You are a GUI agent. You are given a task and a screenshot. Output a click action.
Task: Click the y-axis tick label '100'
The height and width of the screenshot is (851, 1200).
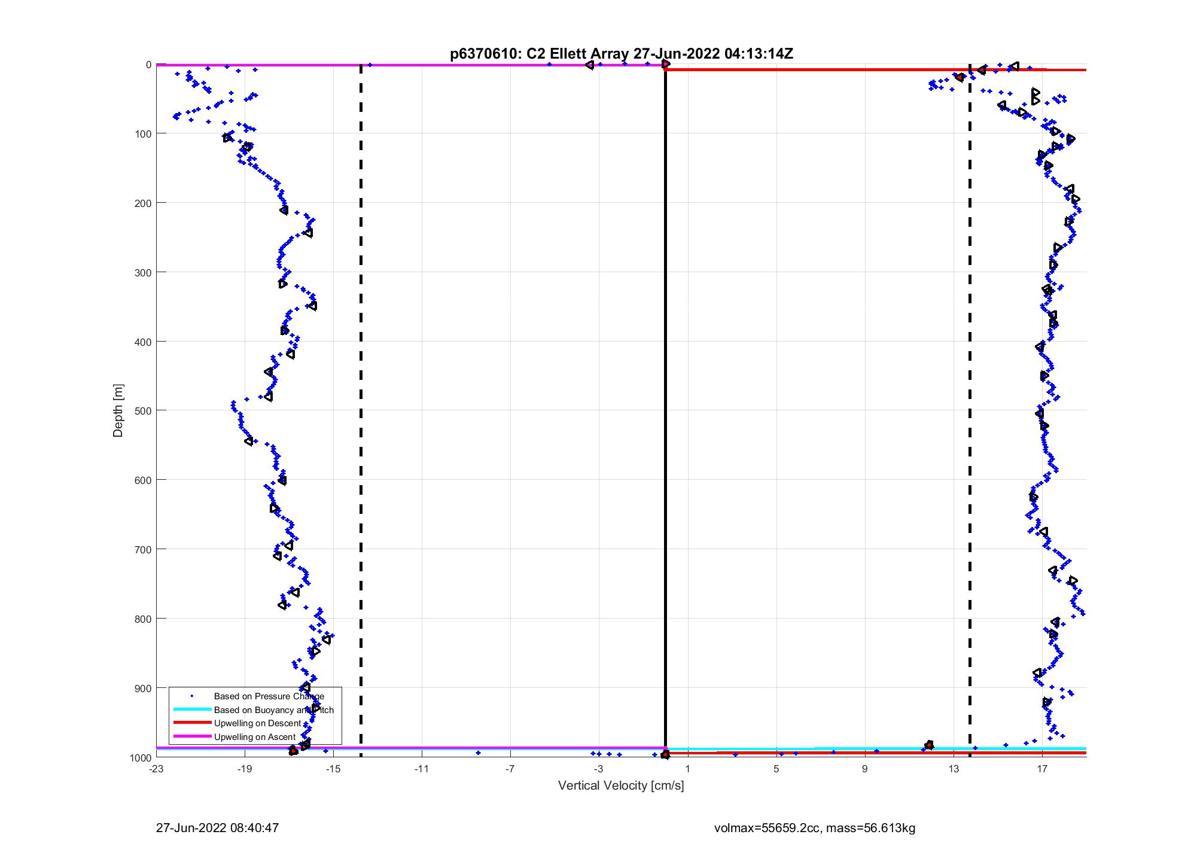tap(143, 134)
